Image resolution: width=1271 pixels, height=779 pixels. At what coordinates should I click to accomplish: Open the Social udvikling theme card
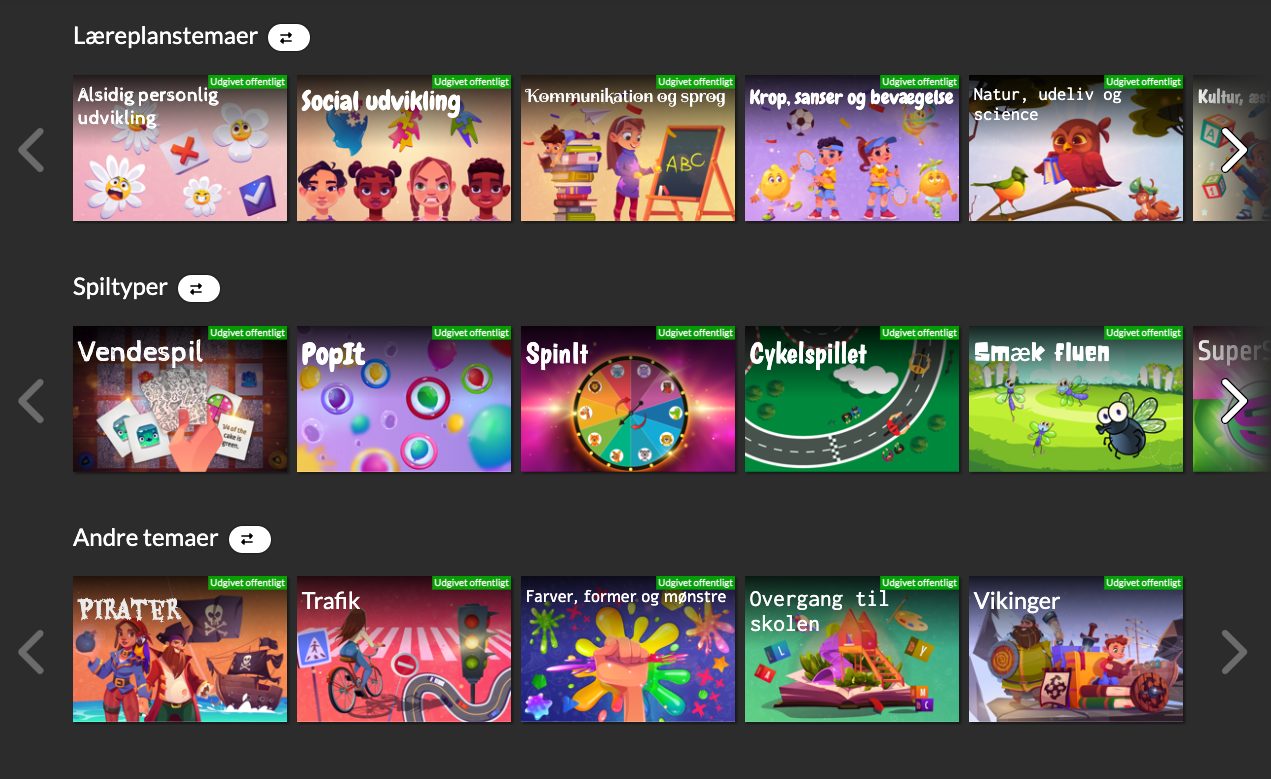404,148
